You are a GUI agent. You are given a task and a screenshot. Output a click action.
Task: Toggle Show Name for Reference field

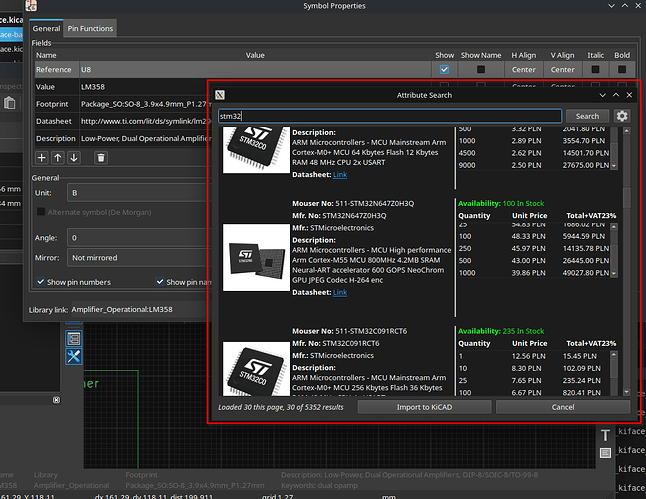[481, 70]
